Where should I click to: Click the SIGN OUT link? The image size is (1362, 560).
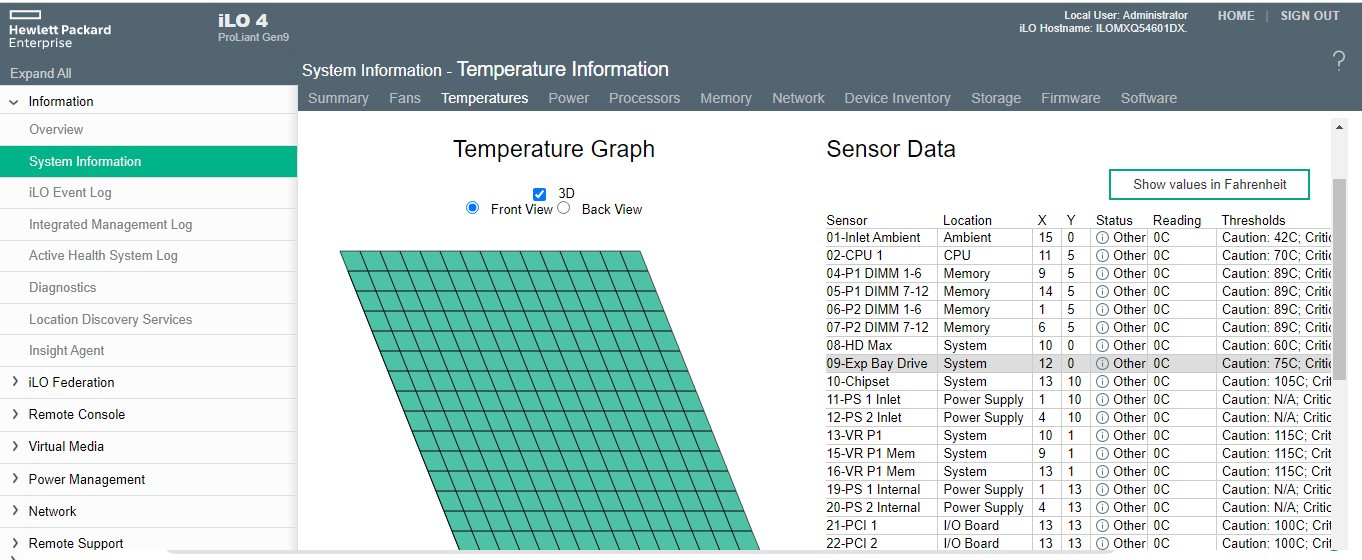(x=1310, y=16)
